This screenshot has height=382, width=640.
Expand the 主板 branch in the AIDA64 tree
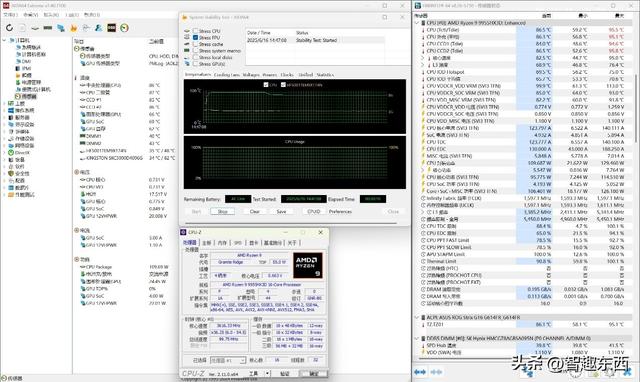point(4,103)
